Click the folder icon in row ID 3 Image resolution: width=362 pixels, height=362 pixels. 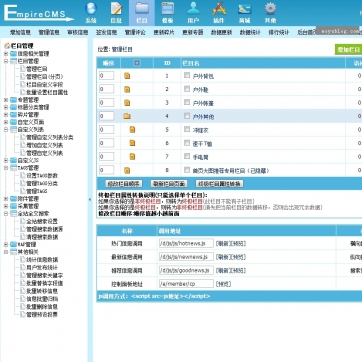127,103
